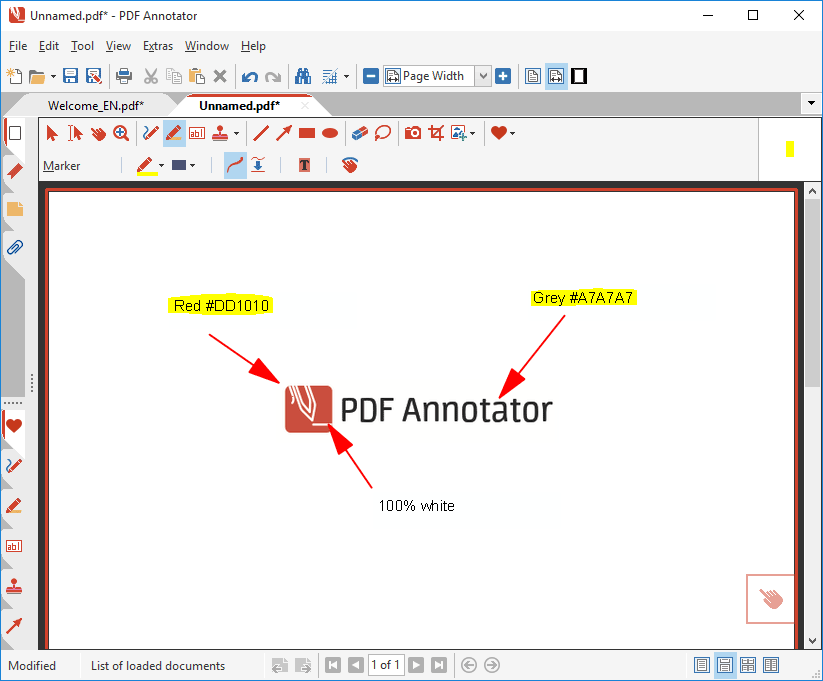This screenshot has height=681, width=823.
Task: Expand marker color dropdown arrow
Action: pos(161,166)
